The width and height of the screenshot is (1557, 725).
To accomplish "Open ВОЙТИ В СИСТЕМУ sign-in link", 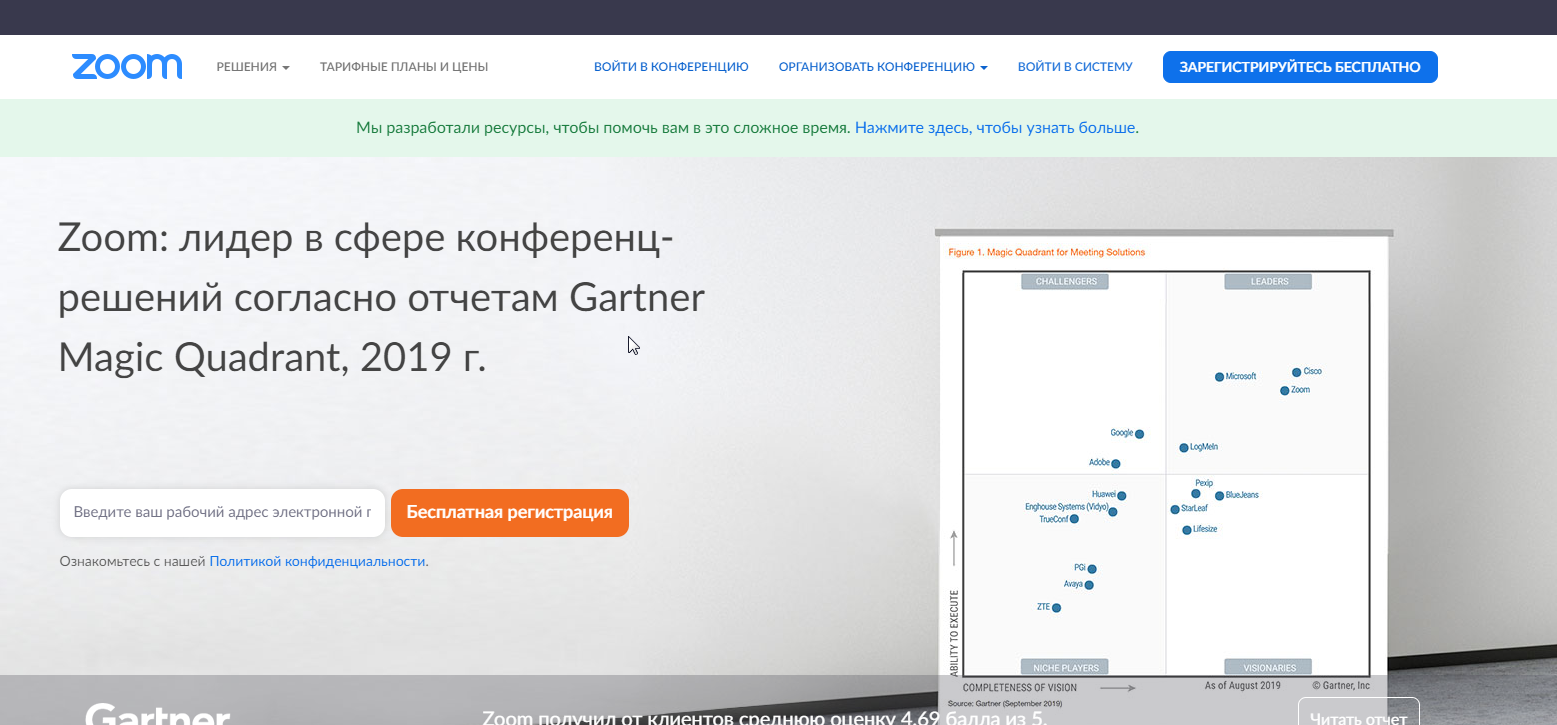I will [x=1075, y=67].
